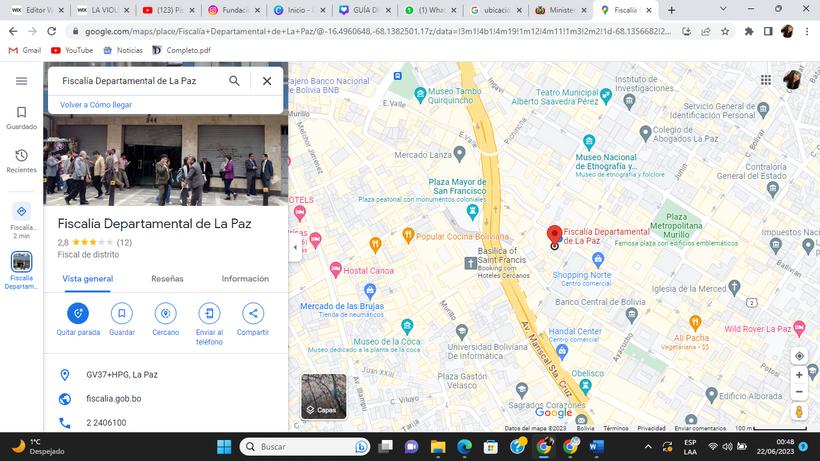The width and height of the screenshot is (820, 461).
Task: Open the Completo.pdf bookmark
Action: tap(181, 50)
